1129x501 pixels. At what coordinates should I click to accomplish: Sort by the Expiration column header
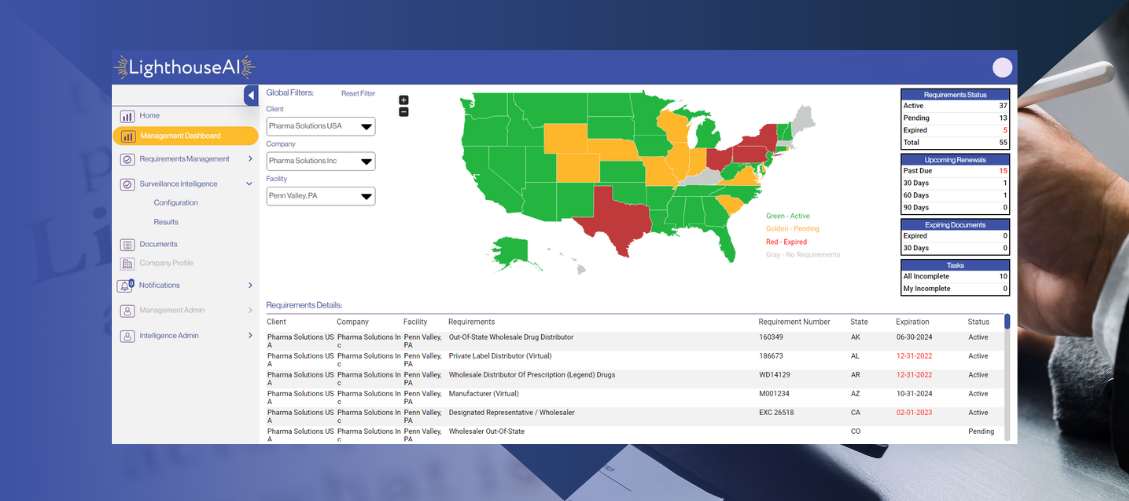pyautogui.click(x=912, y=322)
